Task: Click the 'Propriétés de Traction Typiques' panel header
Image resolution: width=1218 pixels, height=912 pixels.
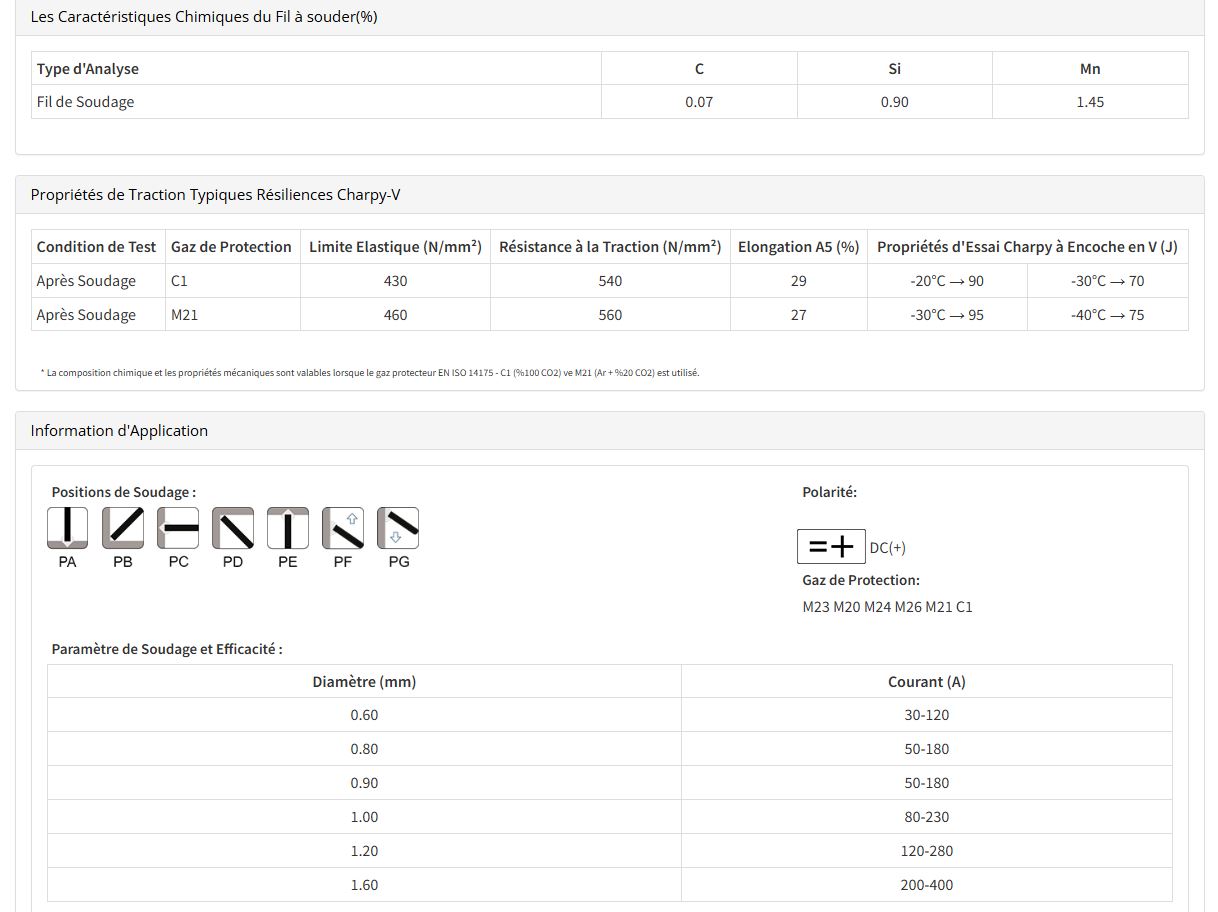Action: point(215,195)
